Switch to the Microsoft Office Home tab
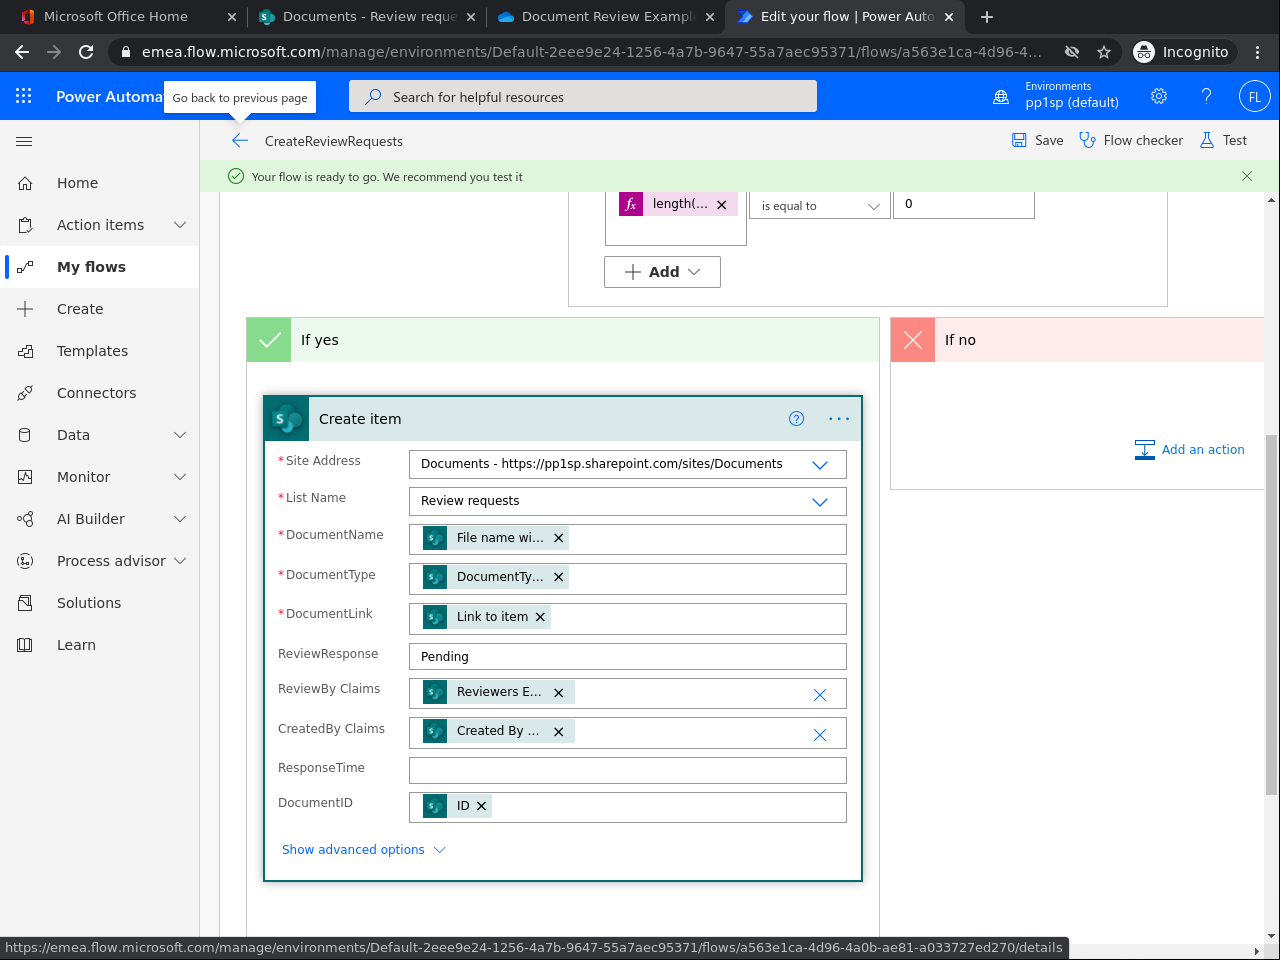Image resolution: width=1280 pixels, height=960 pixels. pos(116,17)
